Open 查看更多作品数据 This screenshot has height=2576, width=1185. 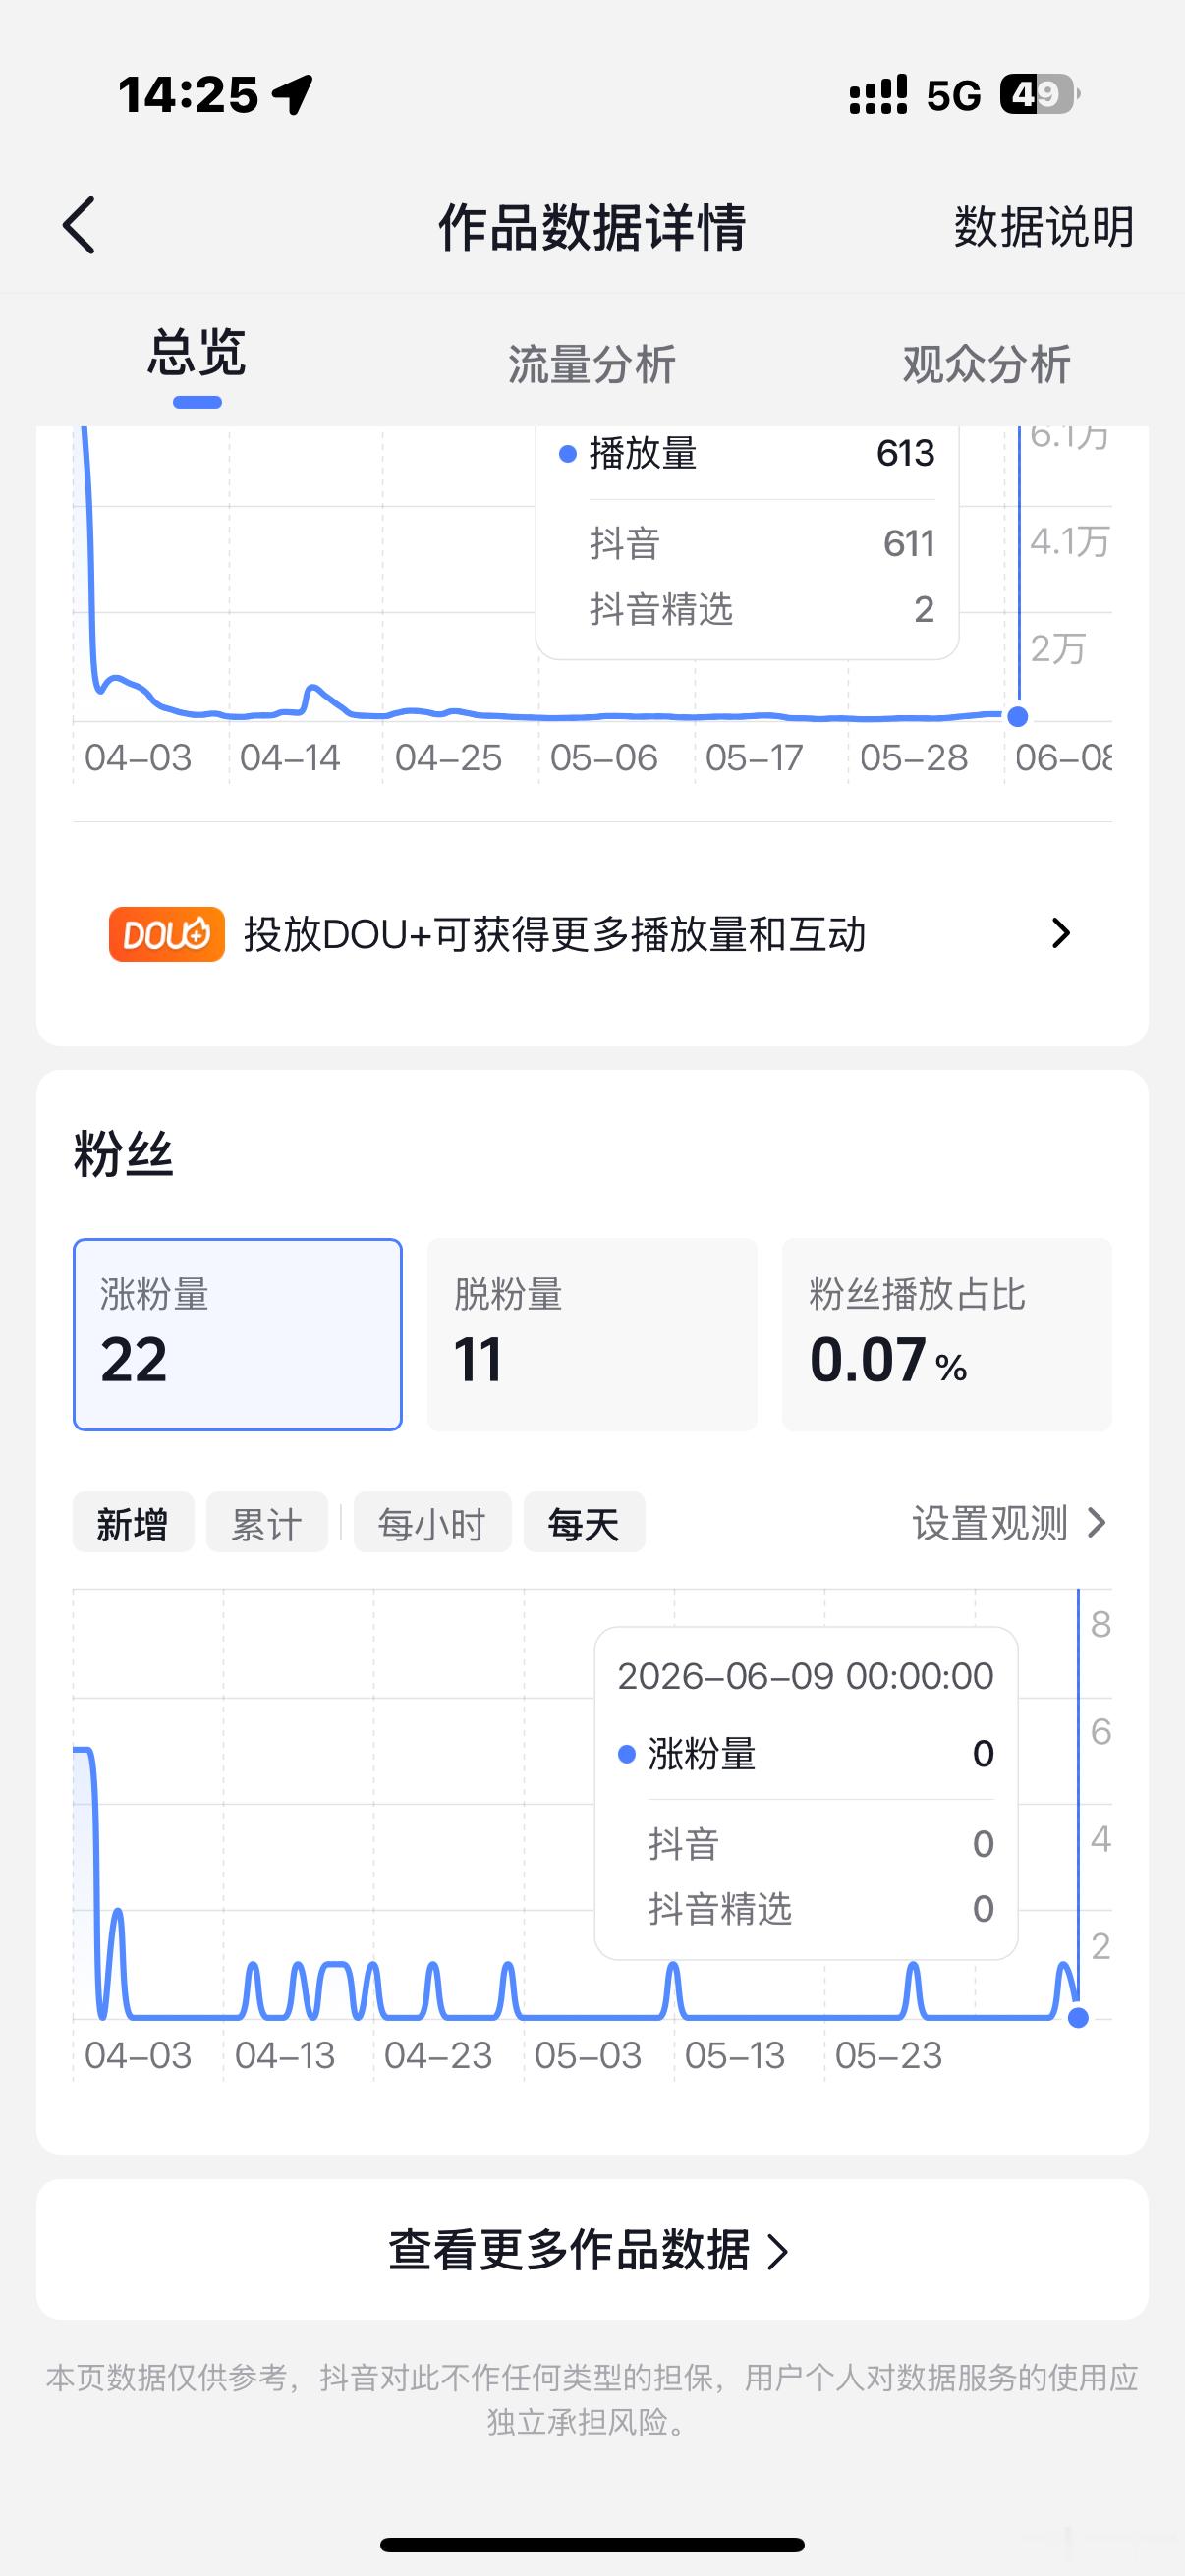point(592,2249)
